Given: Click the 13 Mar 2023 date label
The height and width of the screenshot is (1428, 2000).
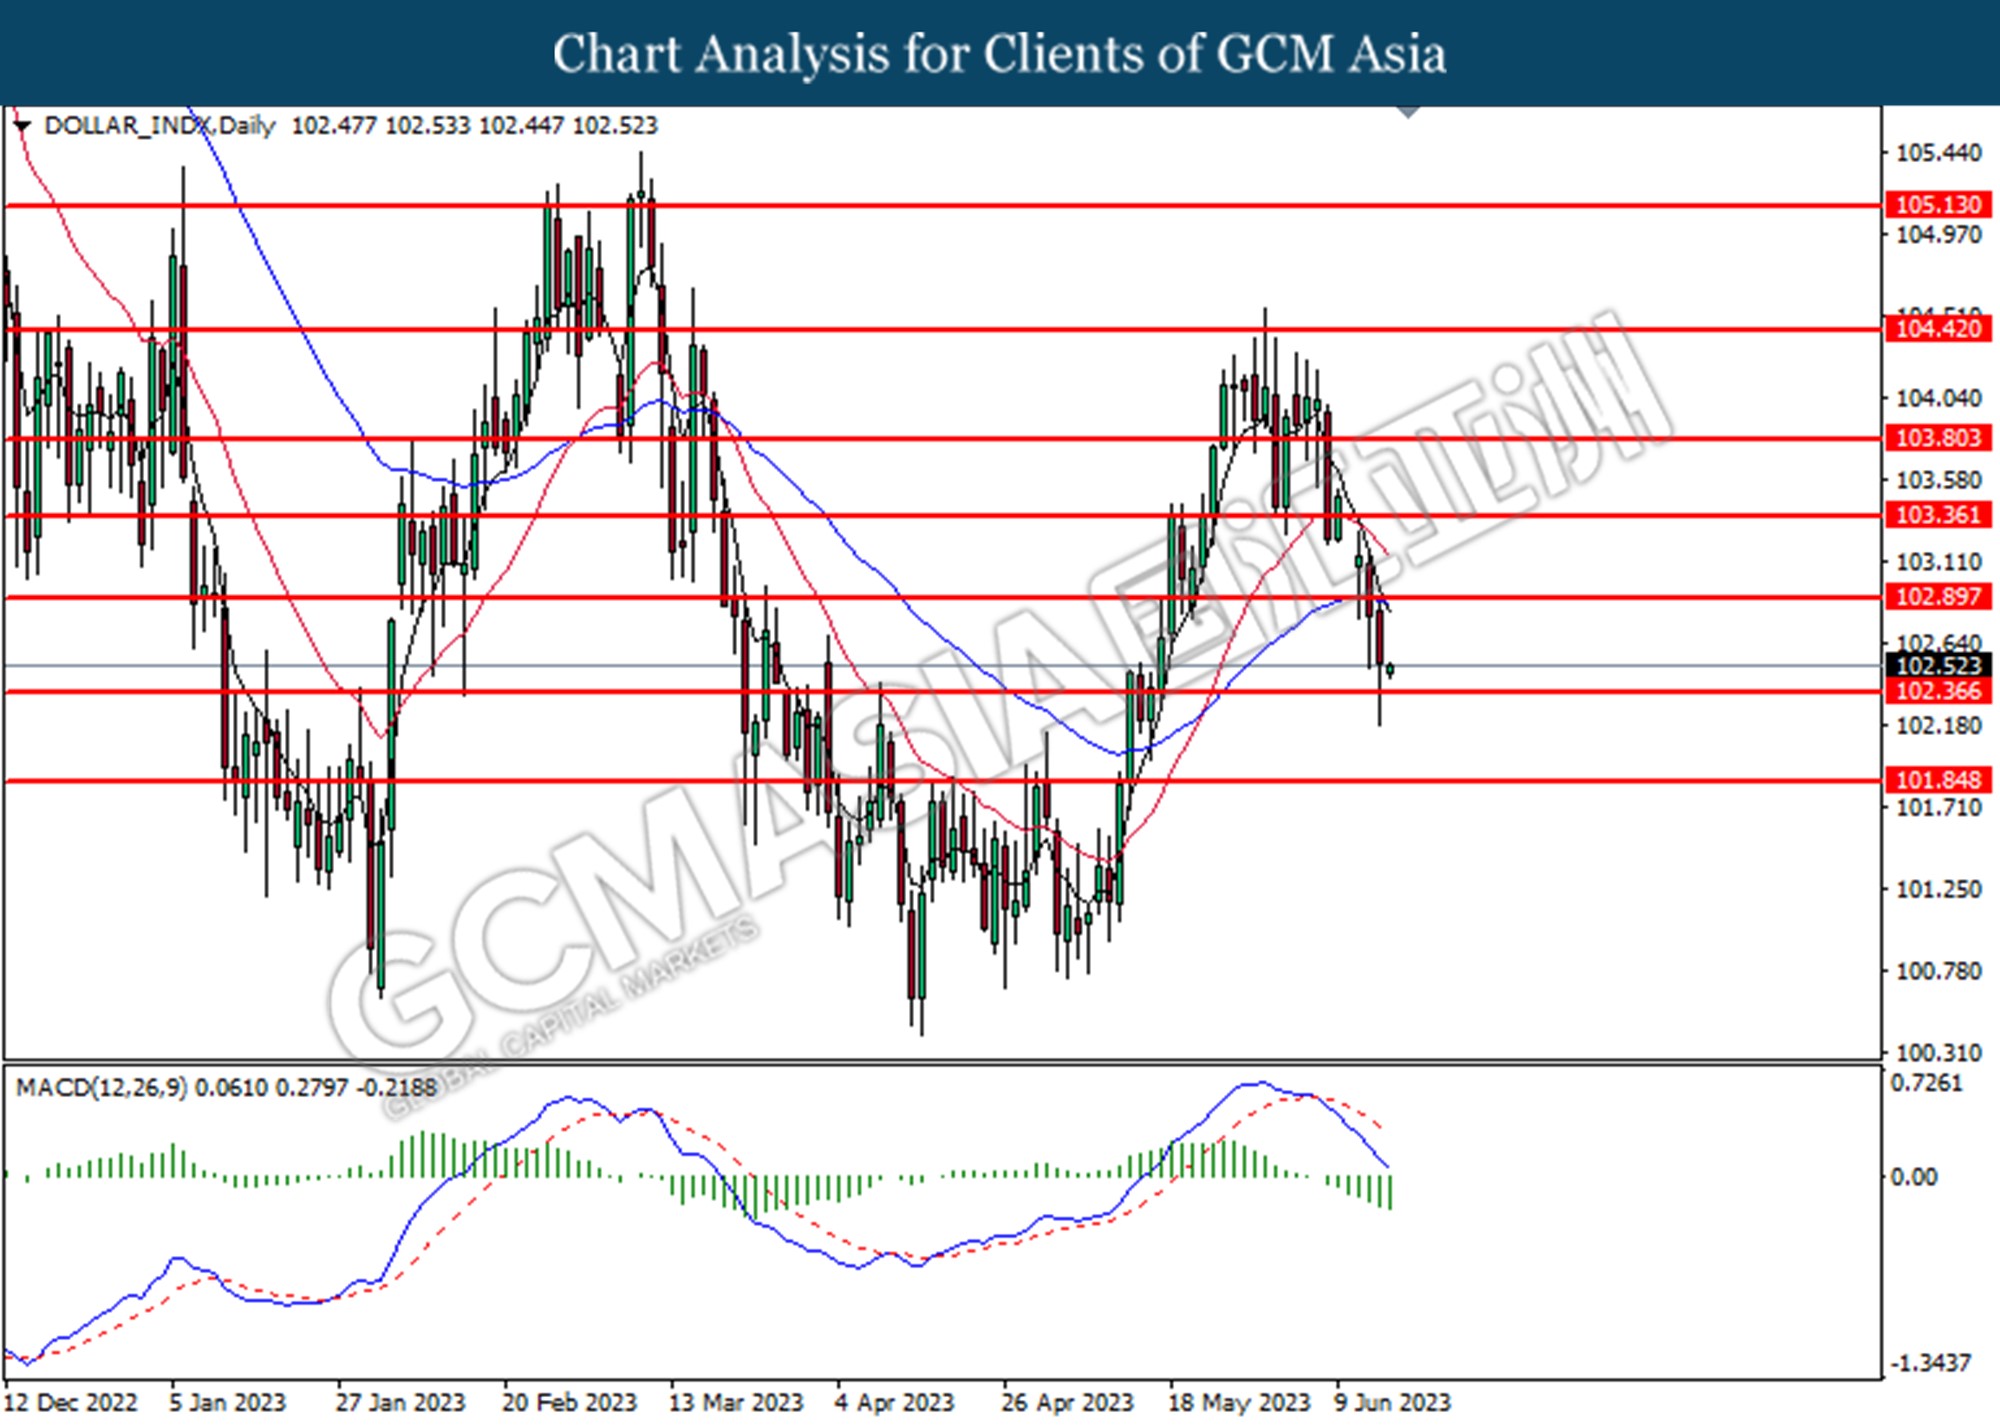Looking at the screenshot, I should (x=736, y=1402).
